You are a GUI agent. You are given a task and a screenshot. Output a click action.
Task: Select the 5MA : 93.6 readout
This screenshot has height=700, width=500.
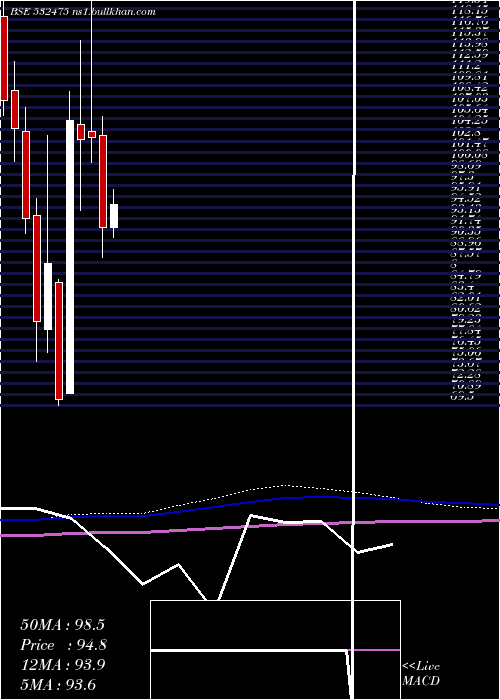(58, 685)
